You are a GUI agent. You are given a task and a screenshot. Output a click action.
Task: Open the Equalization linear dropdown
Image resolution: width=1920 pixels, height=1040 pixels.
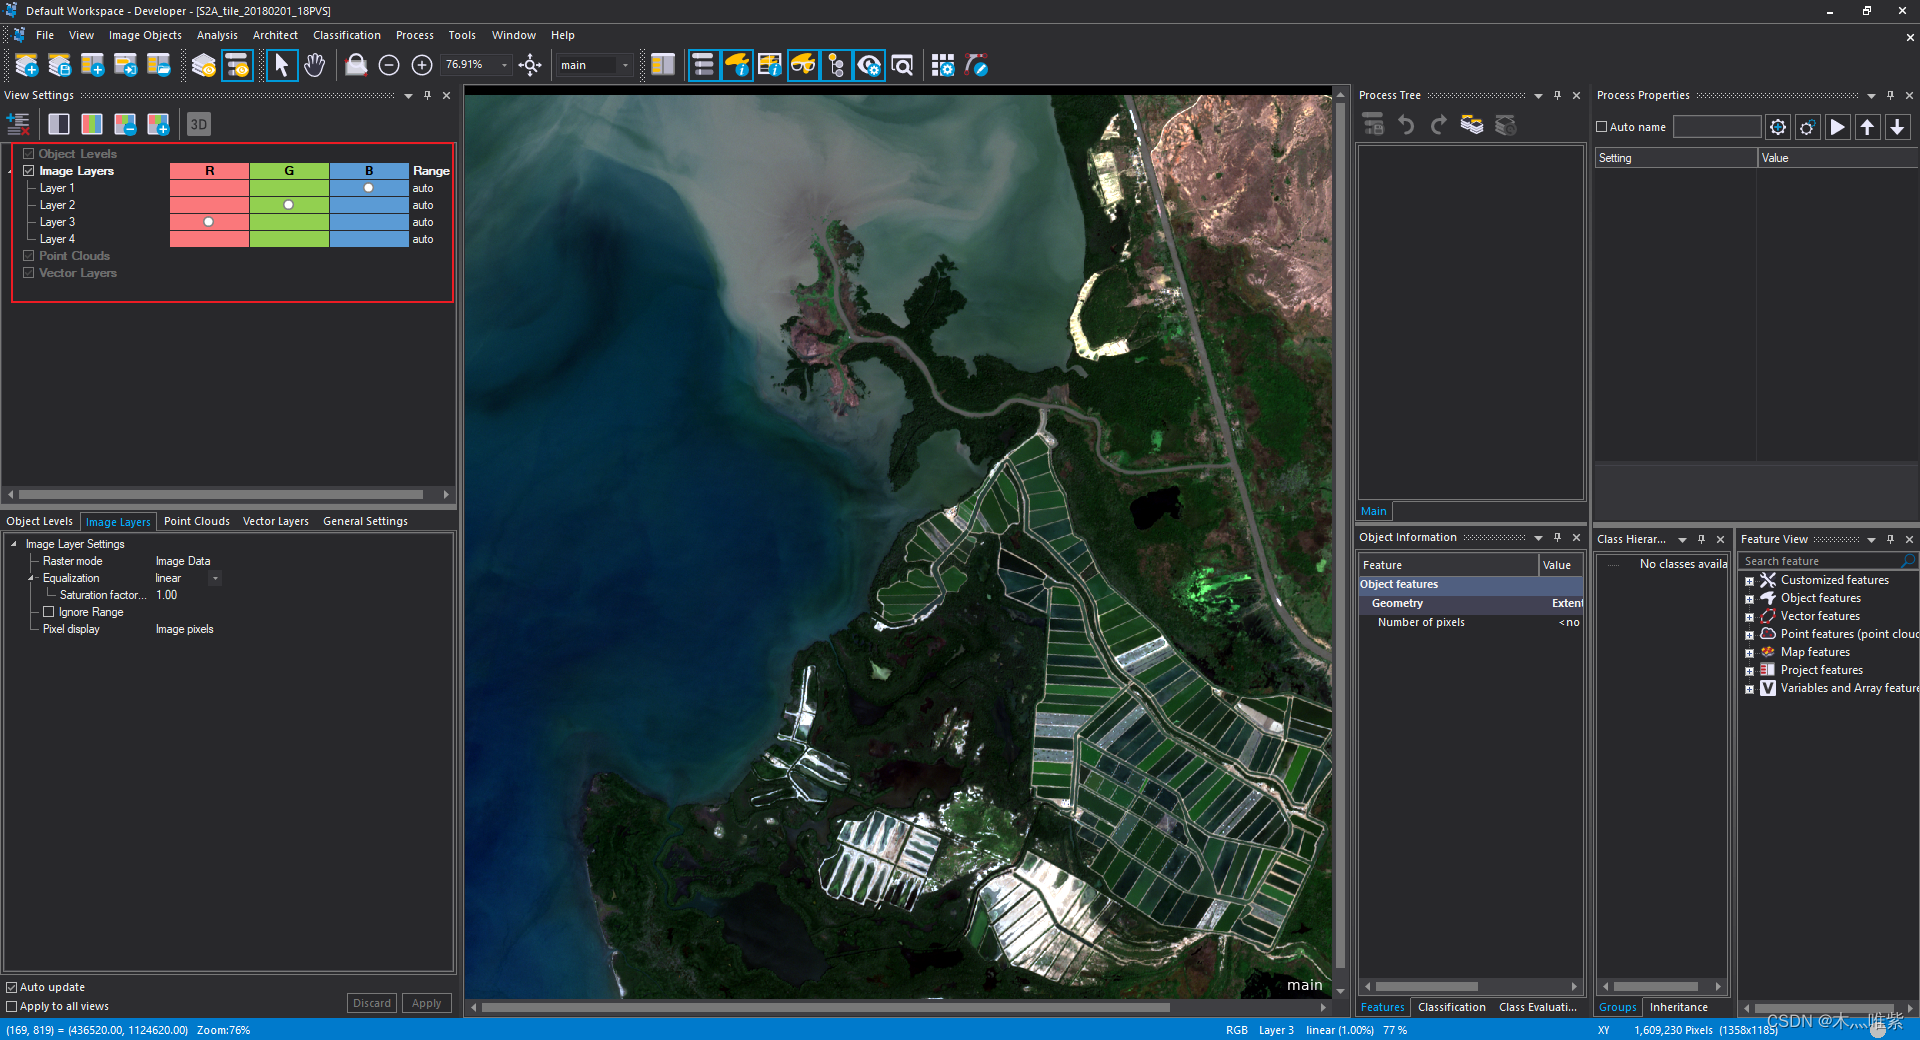click(x=214, y=579)
